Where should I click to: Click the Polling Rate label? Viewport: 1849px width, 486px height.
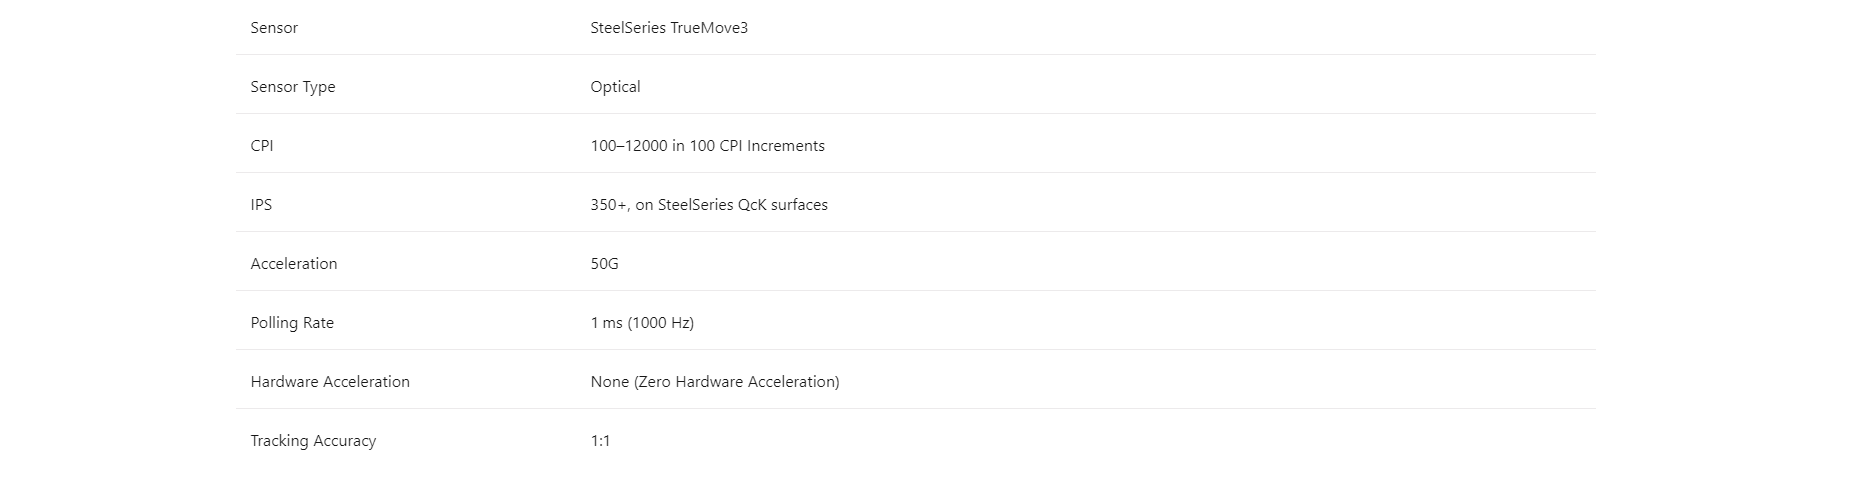pos(292,323)
